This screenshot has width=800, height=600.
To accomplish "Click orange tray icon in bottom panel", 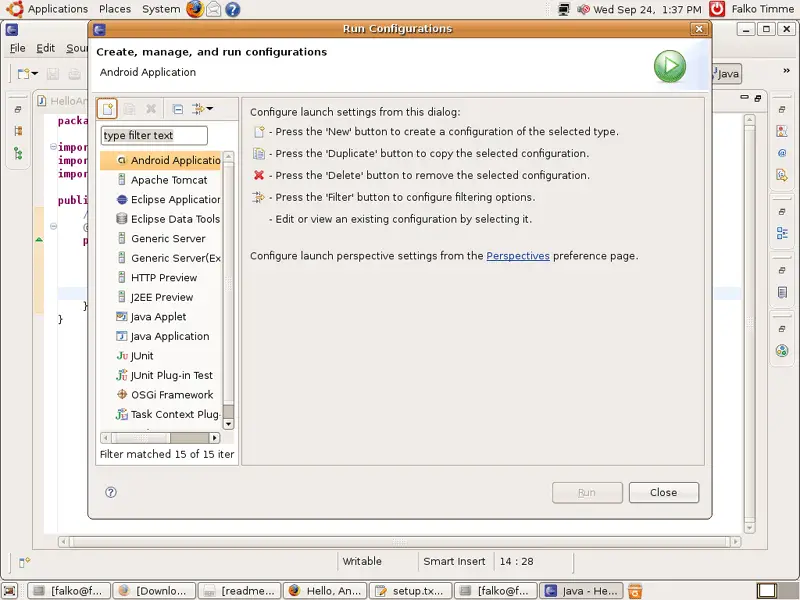I will coord(635,591).
